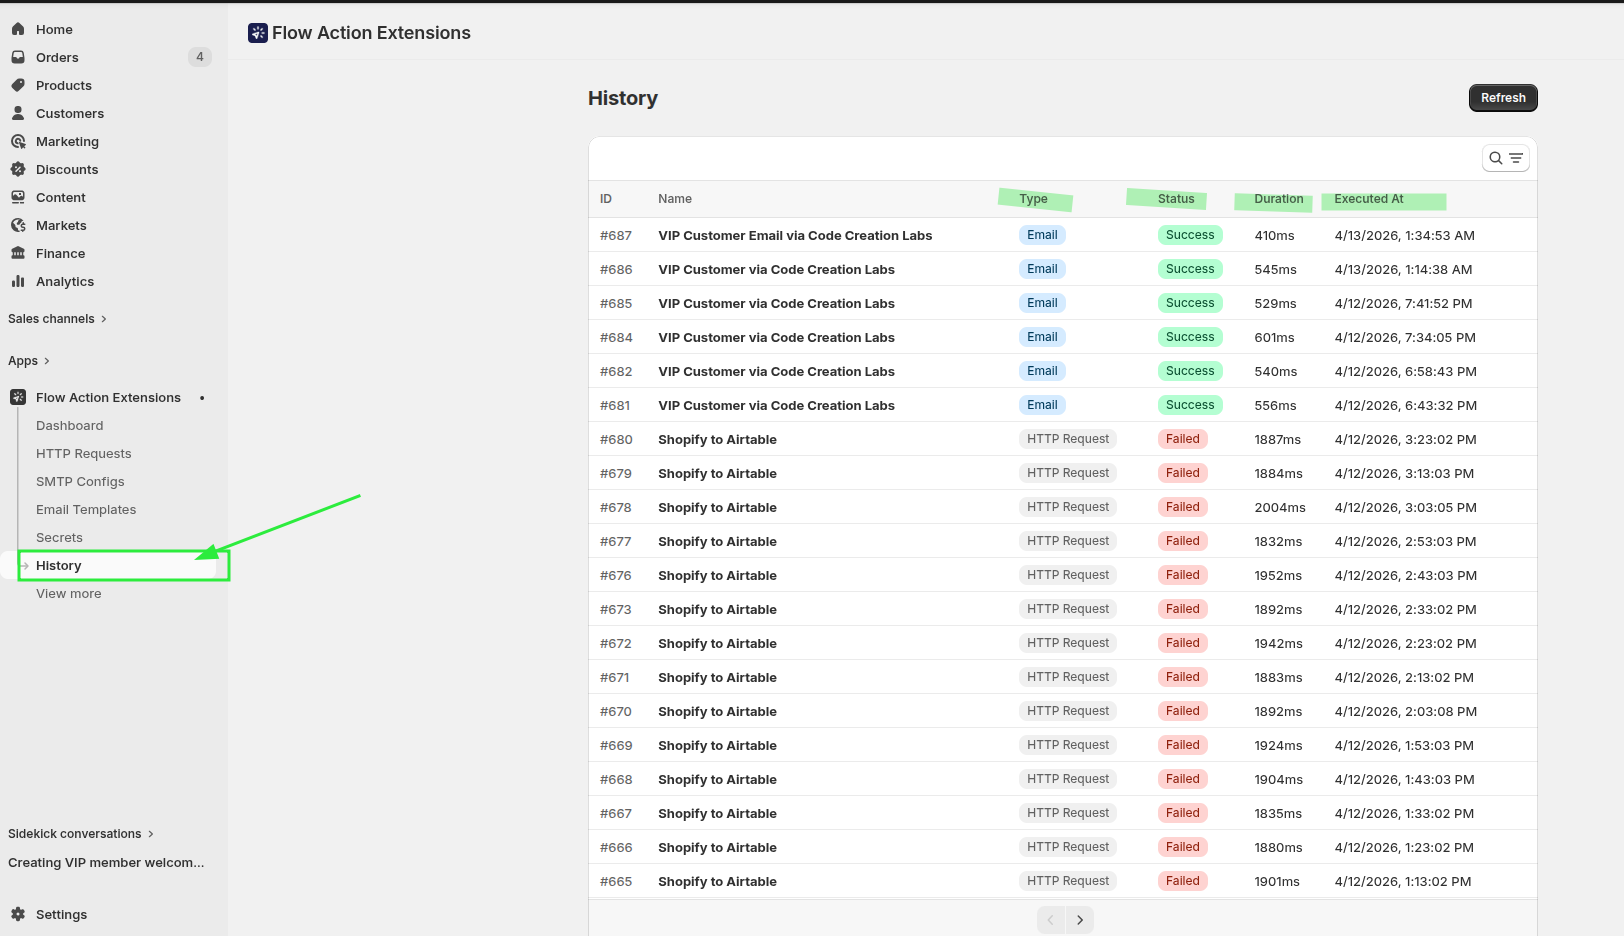
Task: Click the 1883ms duration value
Action: coord(1278,677)
